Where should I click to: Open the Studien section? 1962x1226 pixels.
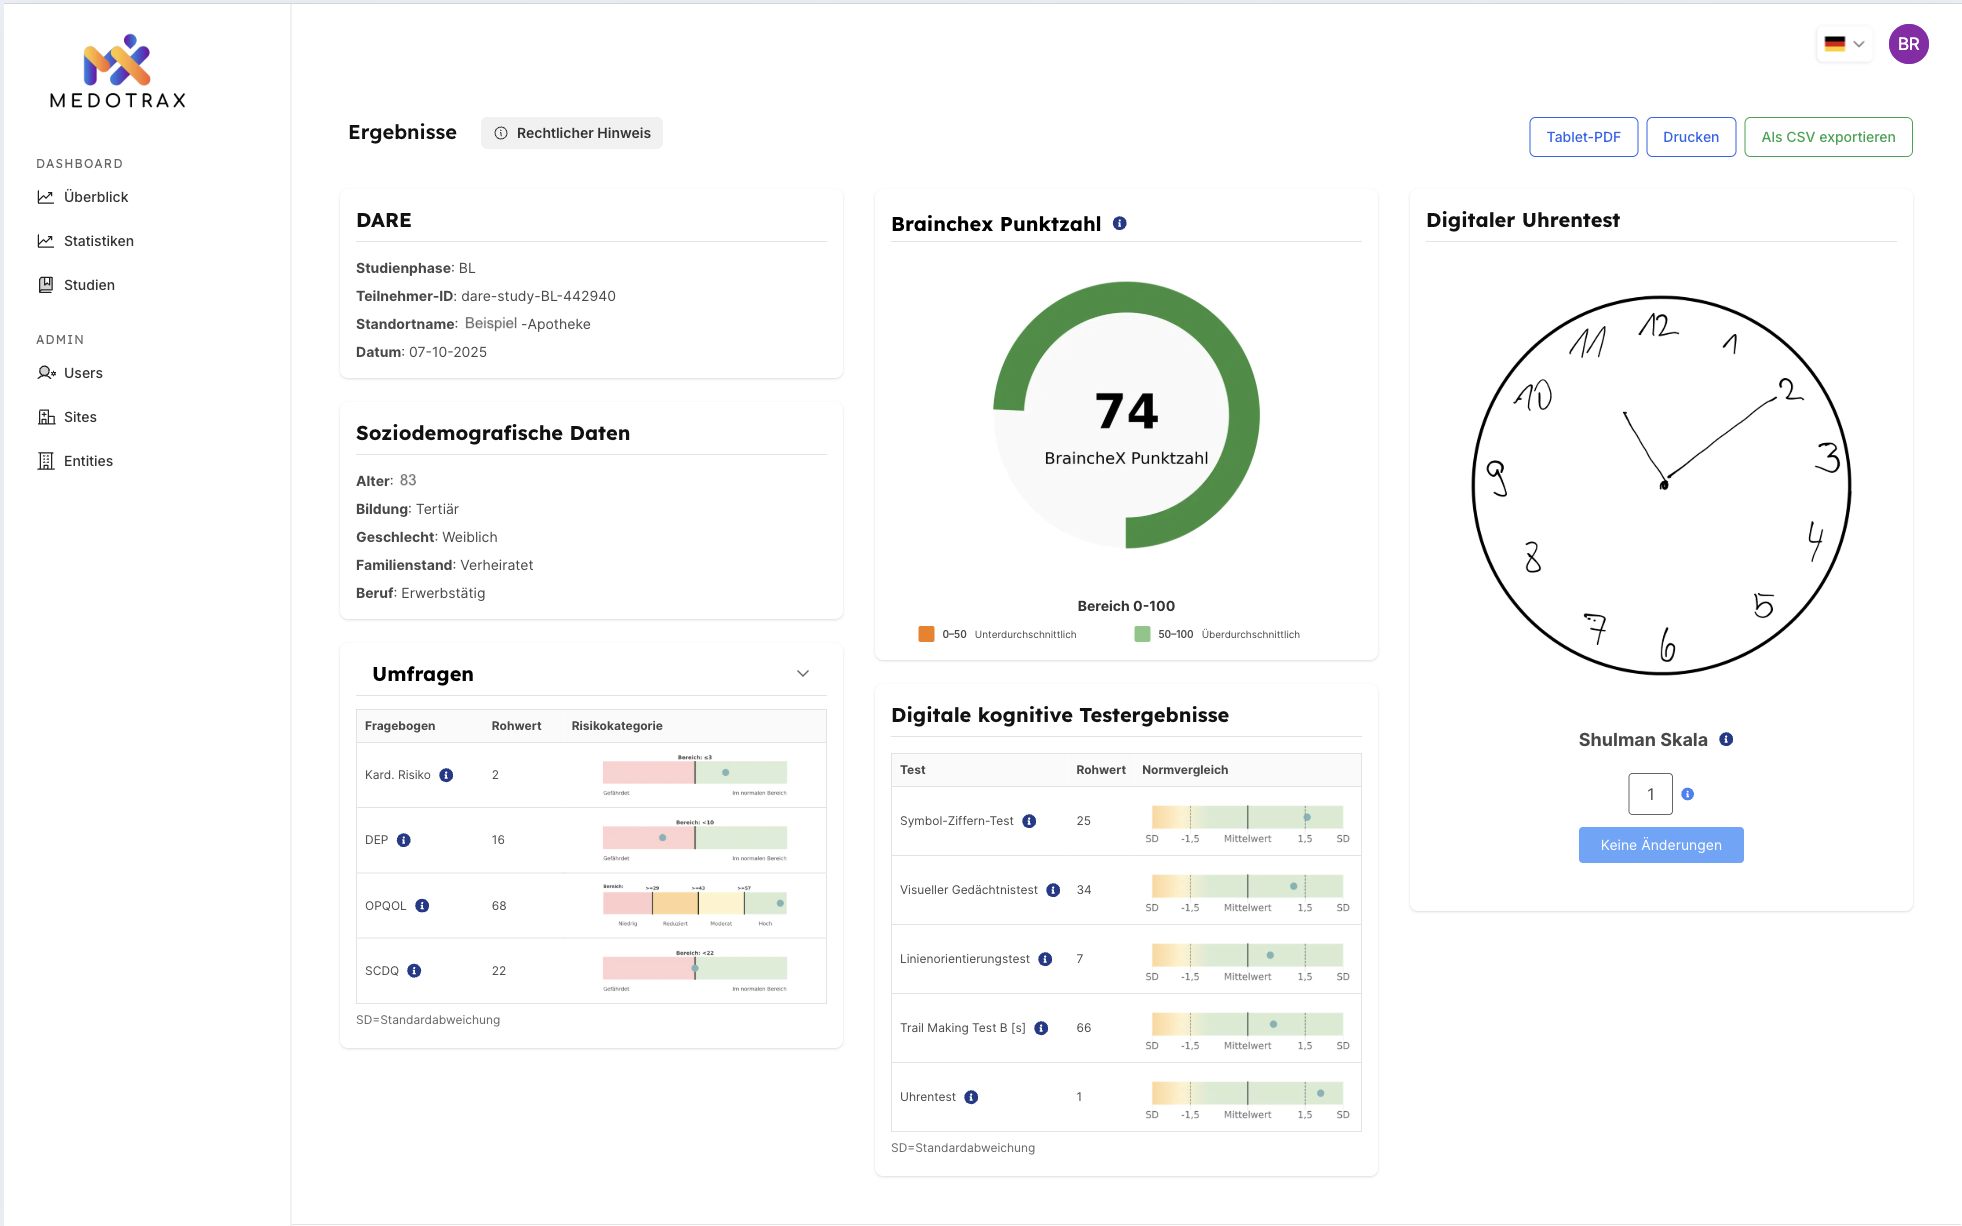[x=89, y=285]
